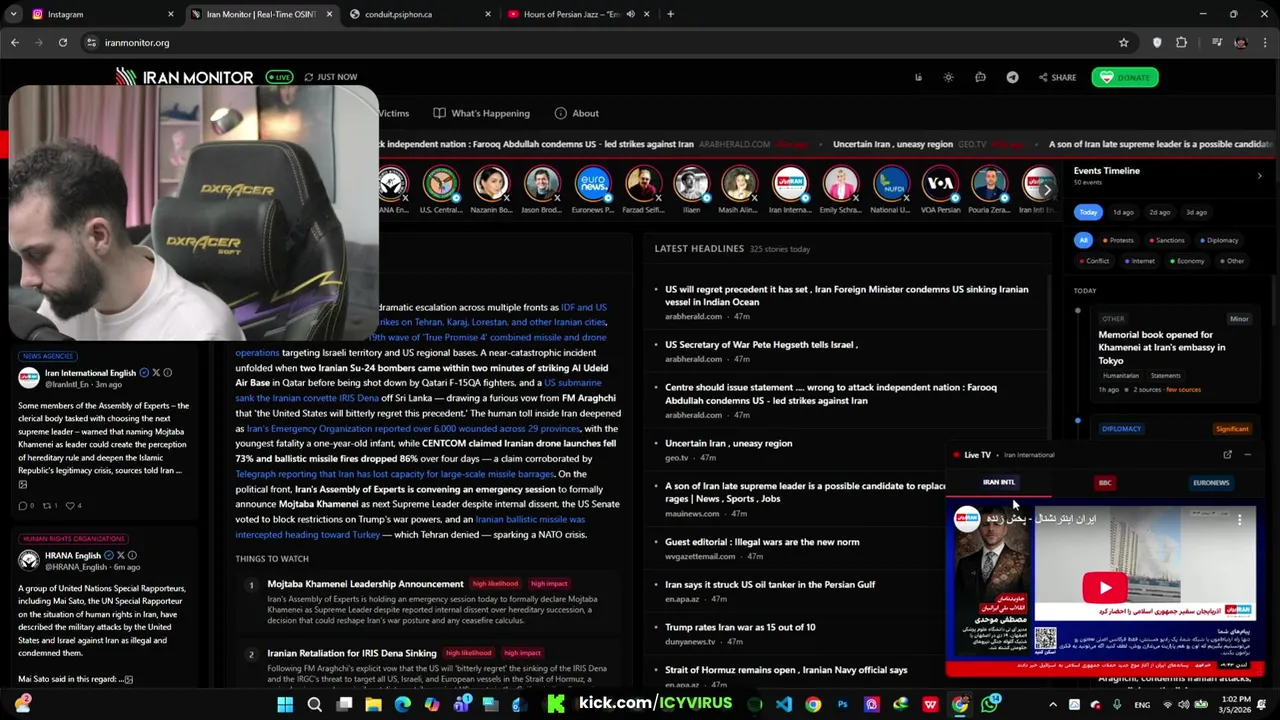Image resolution: width=1280 pixels, height=720 pixels.
Task: Open headline 'Trump rates Iran war as 15 out of 10'
Action: click(x=740, y=627)
